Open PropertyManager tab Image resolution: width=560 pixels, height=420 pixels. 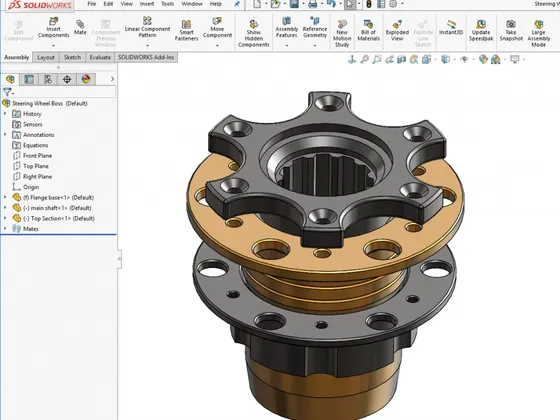(29, 79)
